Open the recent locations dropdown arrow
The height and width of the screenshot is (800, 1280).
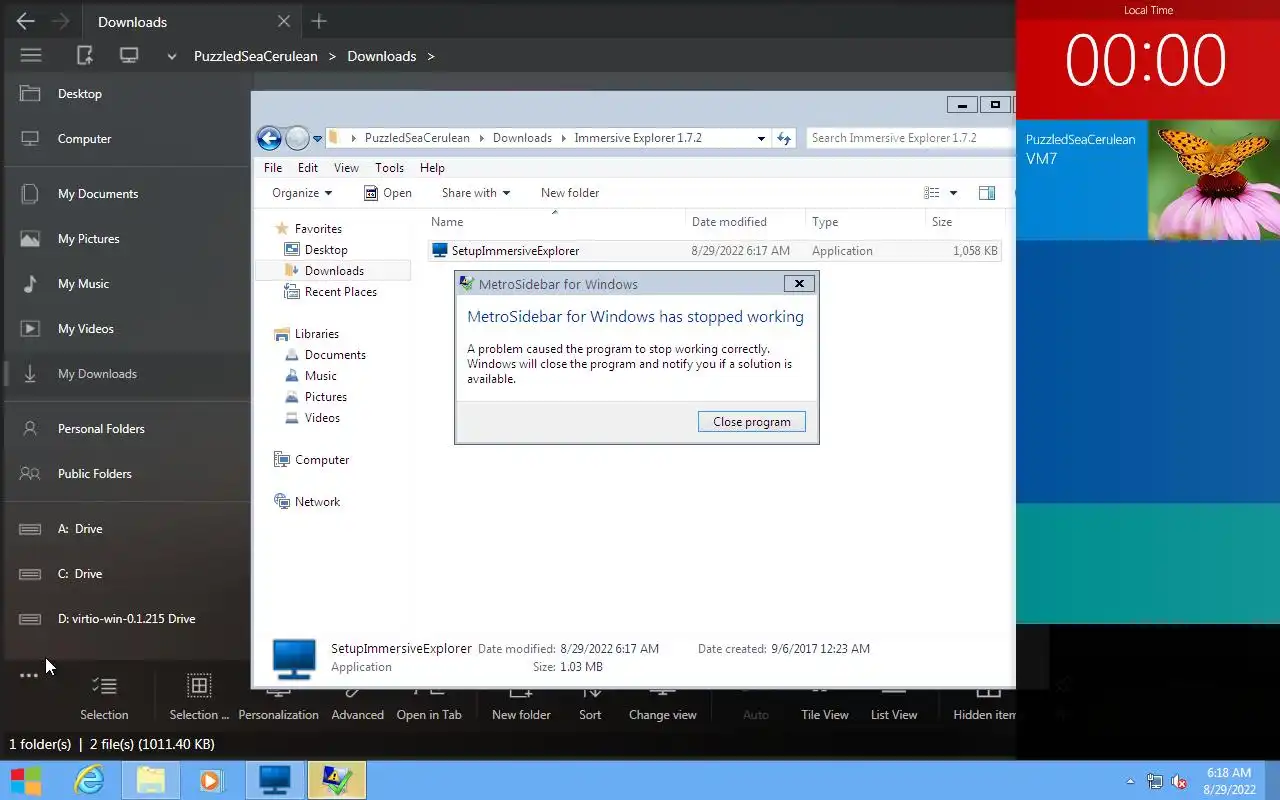click(x=318, y=139)
